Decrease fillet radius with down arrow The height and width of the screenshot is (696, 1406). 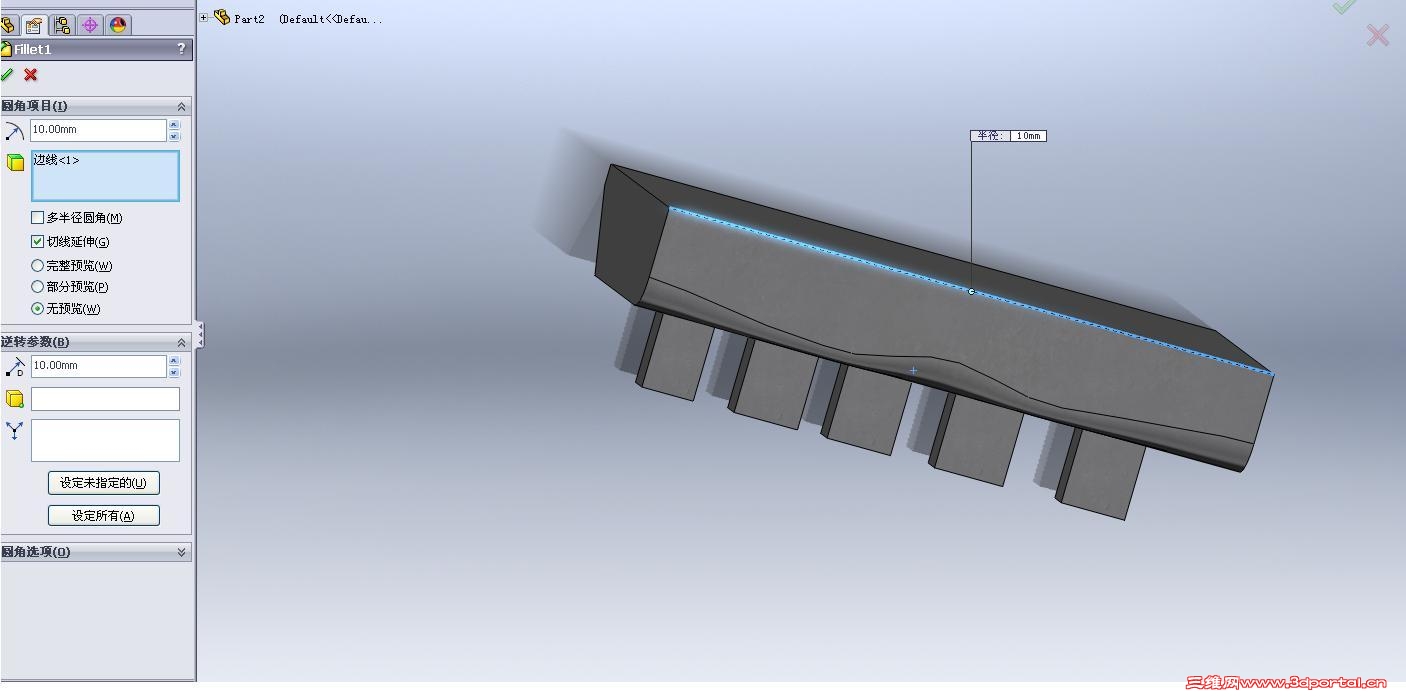tap(174, 136)
